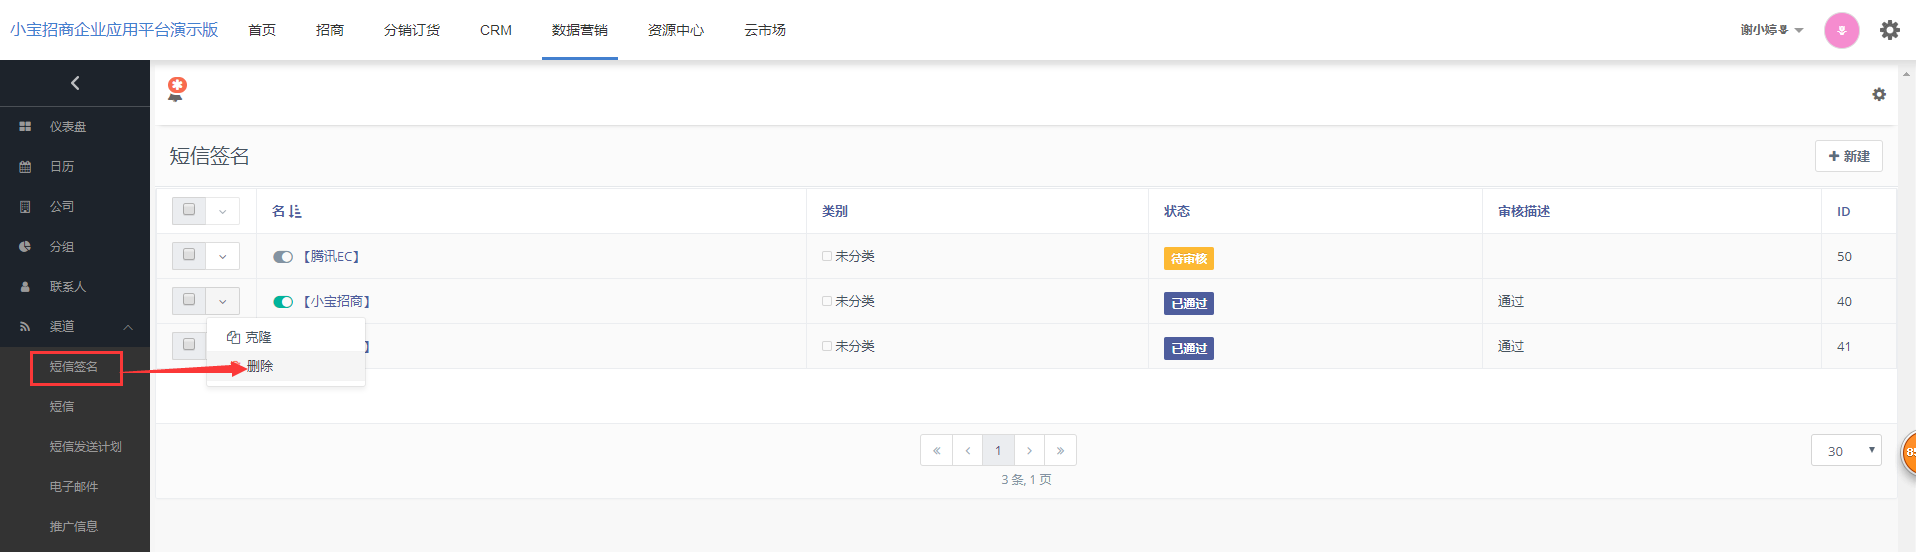The image size is (1916, 552).
Task: Click the 新建 button
Action: coord(1848,156)
